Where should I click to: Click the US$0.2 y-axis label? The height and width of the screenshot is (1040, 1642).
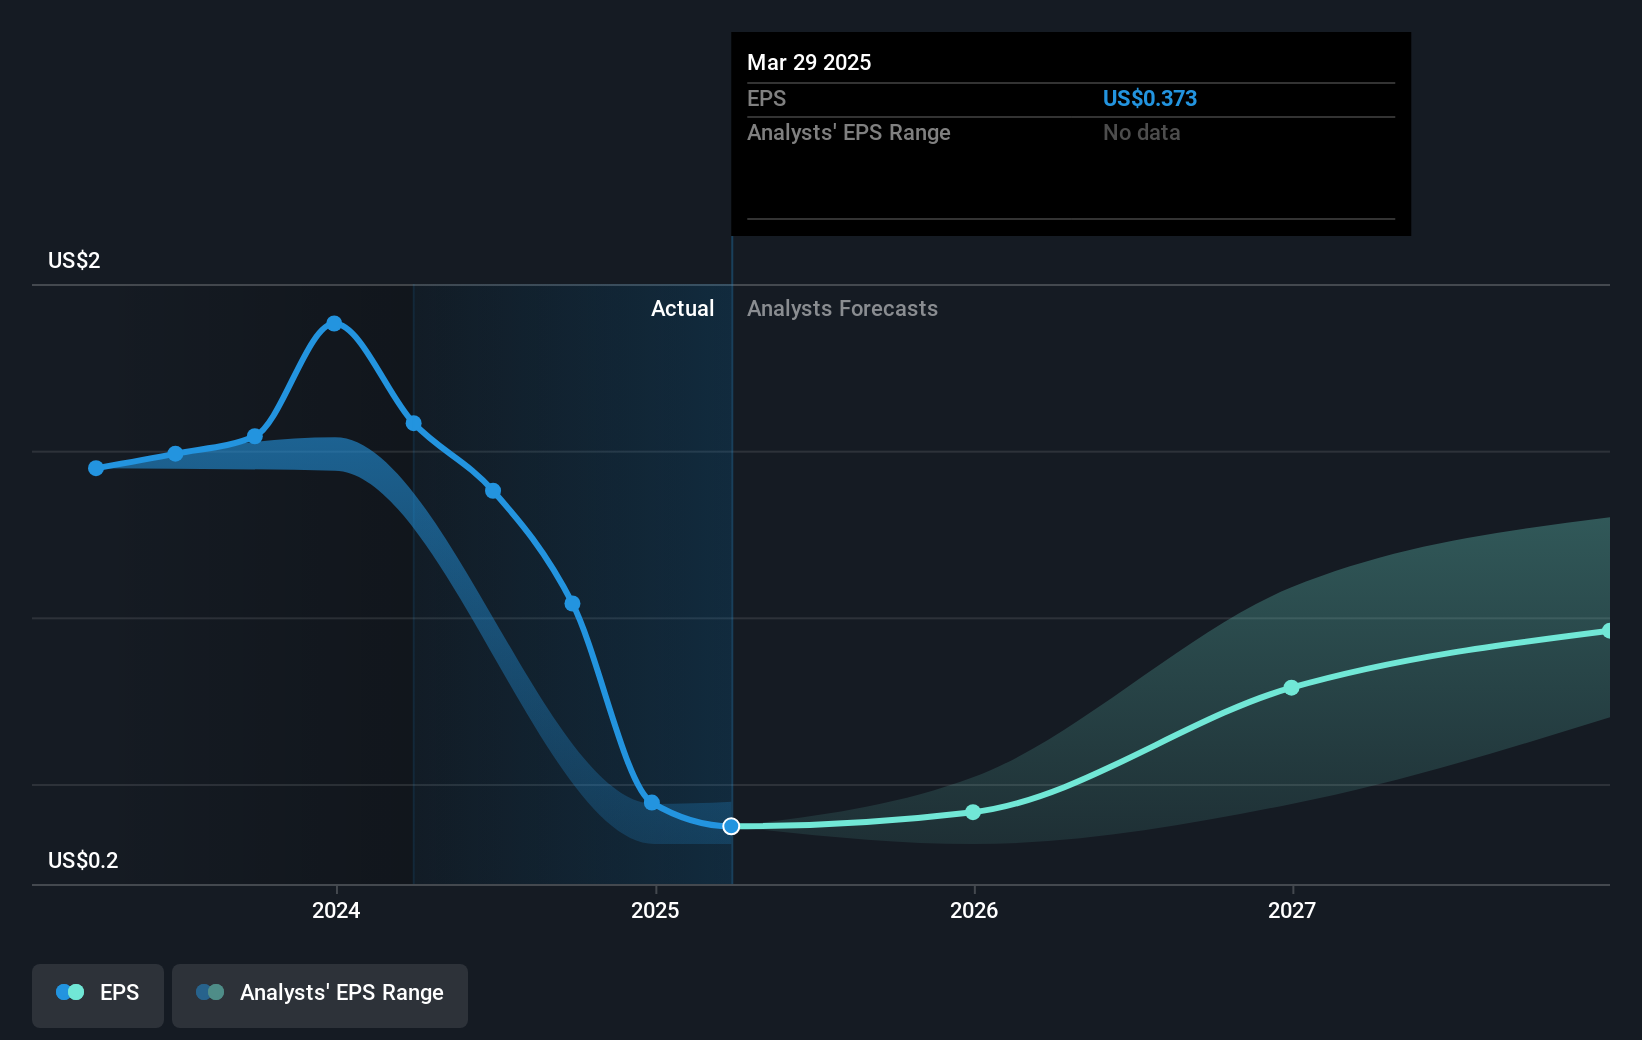click(x=83, y=861)
